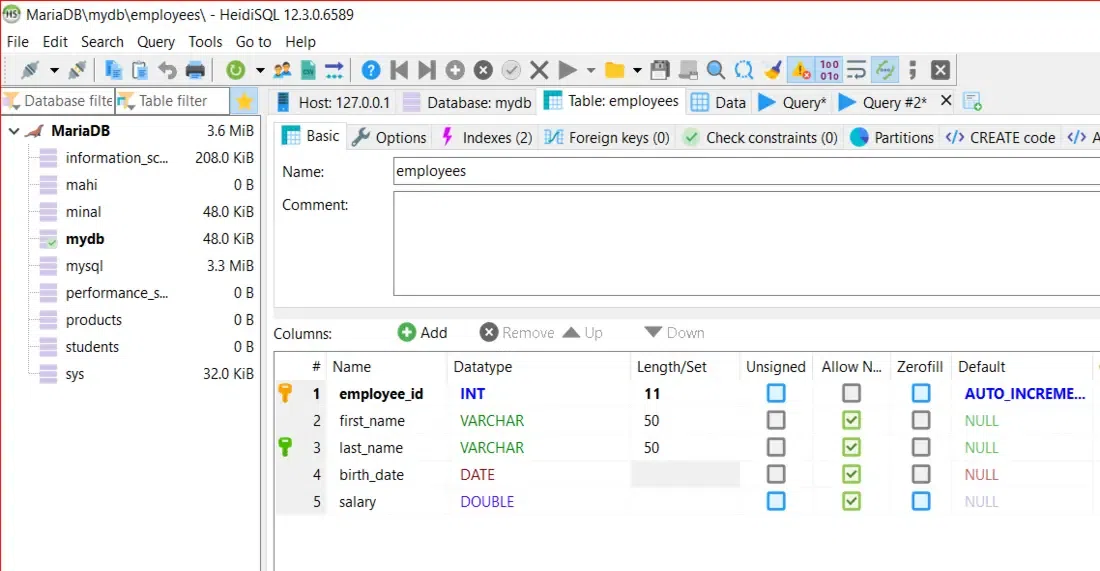Viewport: 1100px width, 571px height.
Task: Click the Run query play icon
Action: click(568, 70)
